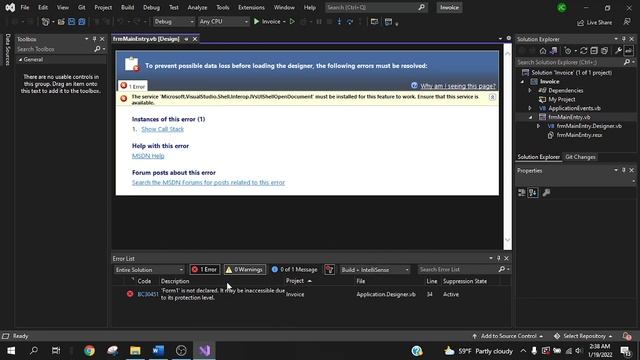The height and width of the screenshot is (360, 640).
Task: Open the Project menu
Action: (103, 7)
